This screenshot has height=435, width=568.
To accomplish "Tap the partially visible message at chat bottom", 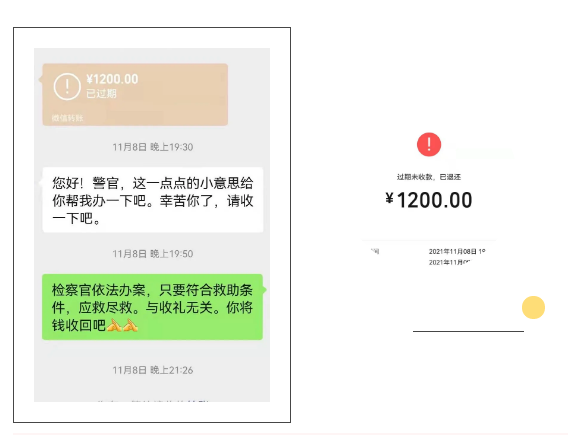I will 153,401.
